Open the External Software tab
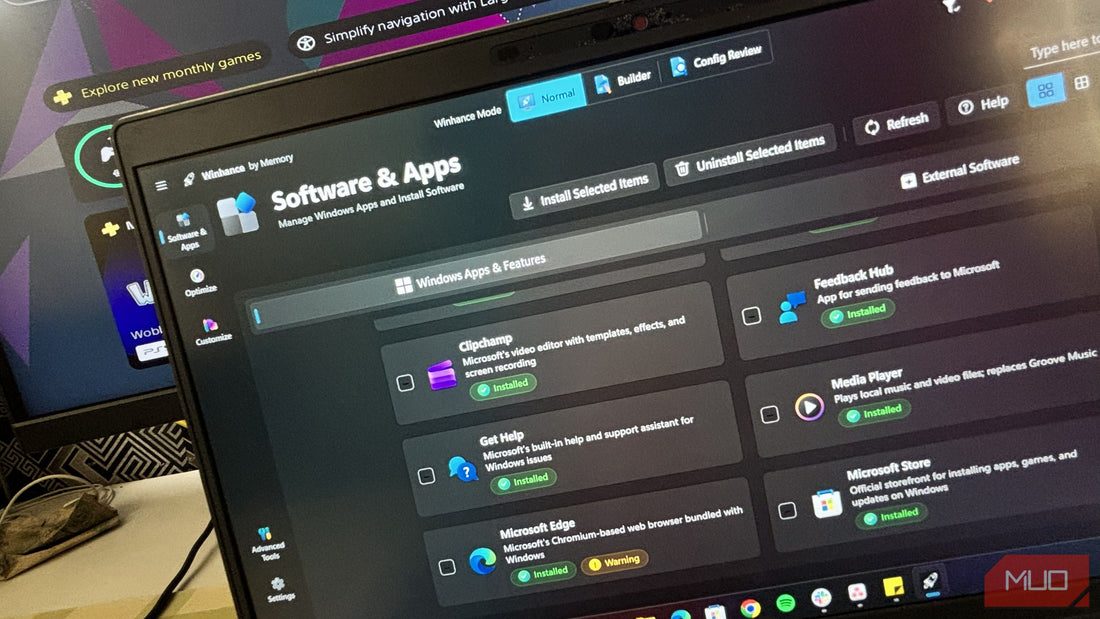Viewport: 1100px width, 619px height. [x=961, y=173]
